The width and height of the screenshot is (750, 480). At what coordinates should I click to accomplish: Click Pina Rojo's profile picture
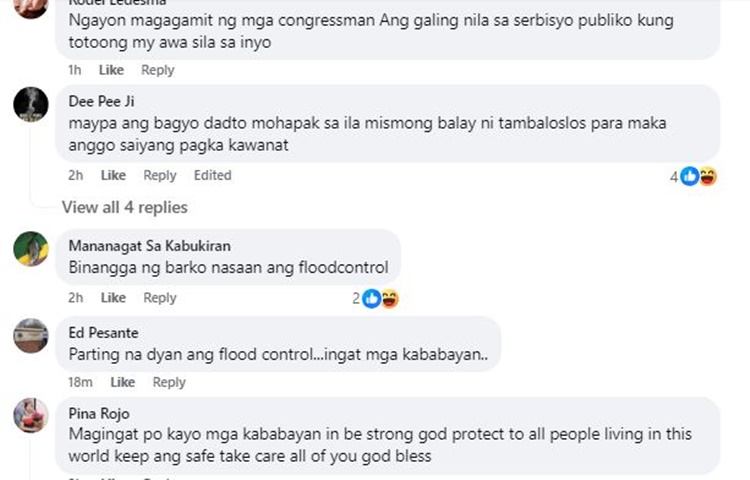[x=31, y=414]
